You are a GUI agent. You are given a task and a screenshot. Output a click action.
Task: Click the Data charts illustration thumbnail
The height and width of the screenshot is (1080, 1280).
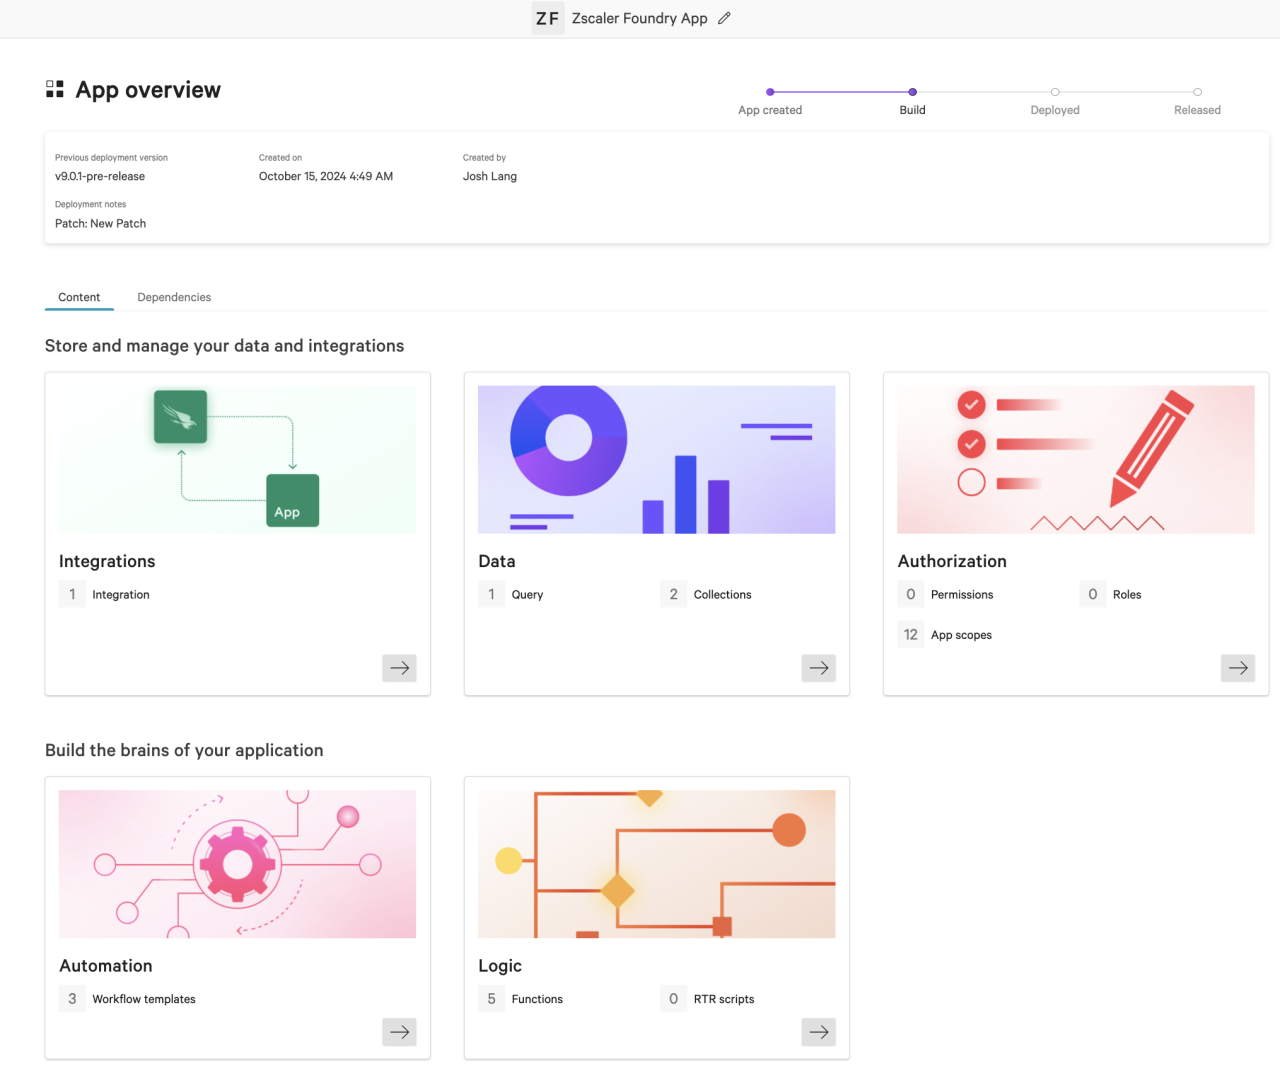(x=656, y=459)
